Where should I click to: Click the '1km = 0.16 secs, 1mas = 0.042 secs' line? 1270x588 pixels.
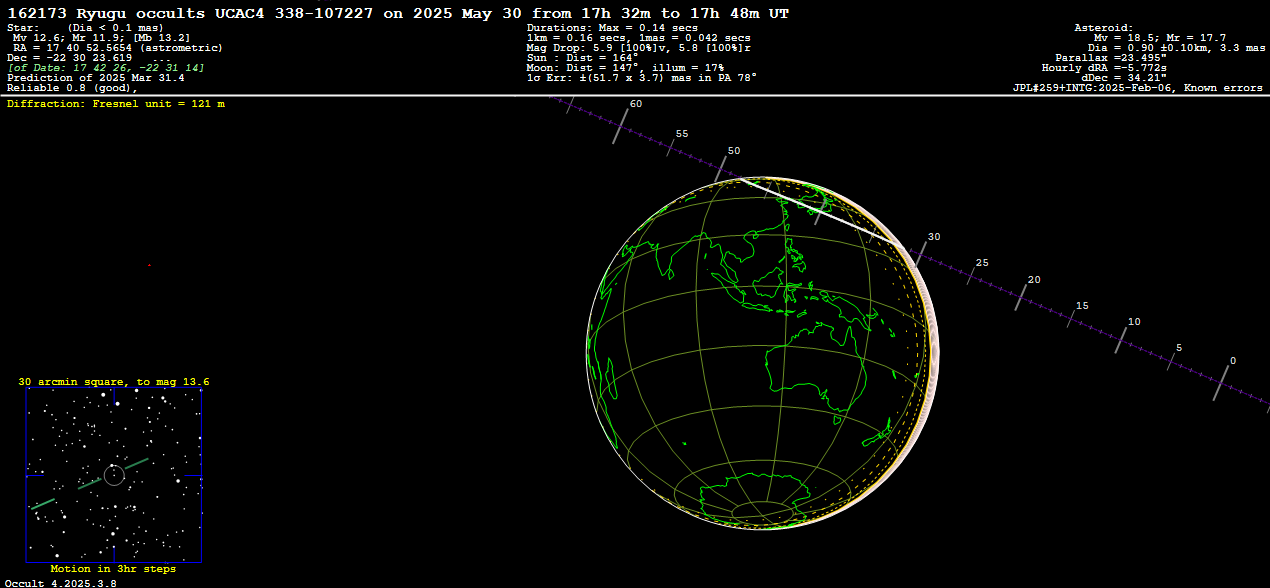coord(639,38)
